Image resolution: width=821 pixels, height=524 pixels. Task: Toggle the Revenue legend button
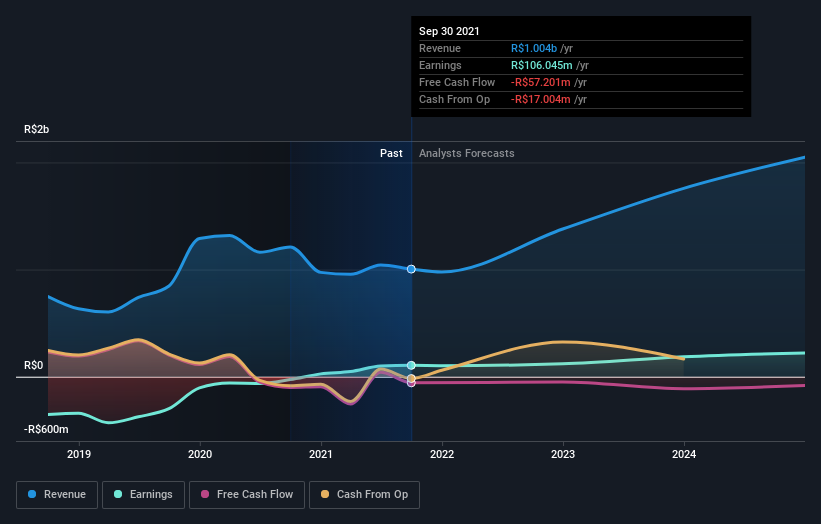pos(57,495)
